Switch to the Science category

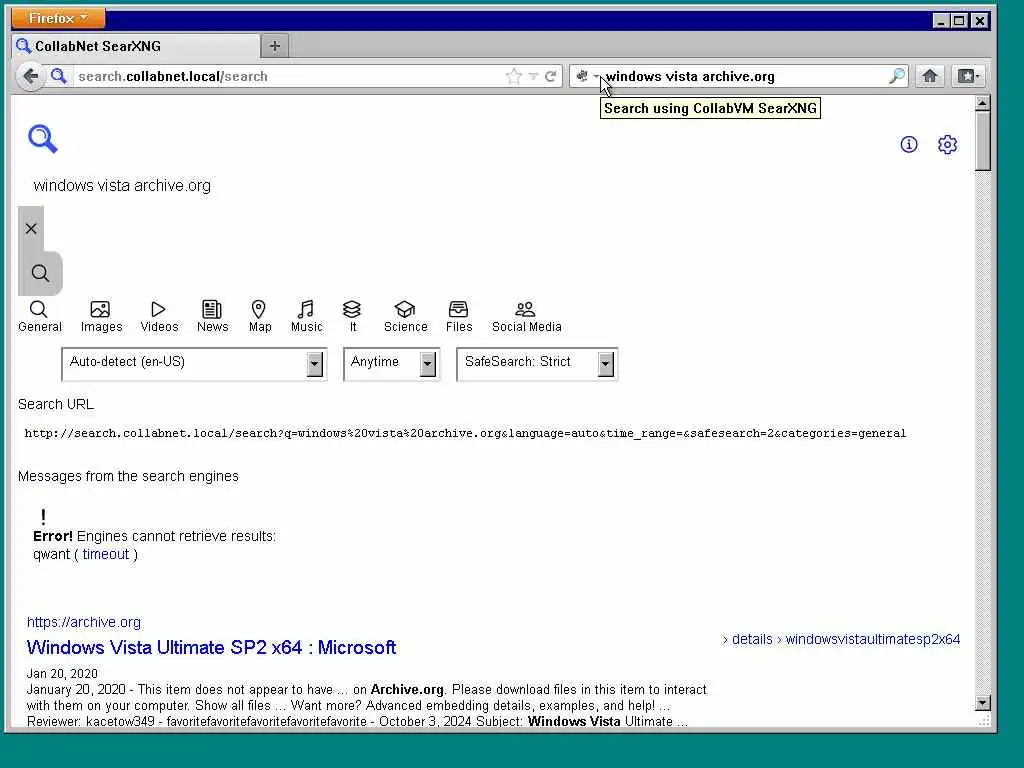tap(406, 317)
